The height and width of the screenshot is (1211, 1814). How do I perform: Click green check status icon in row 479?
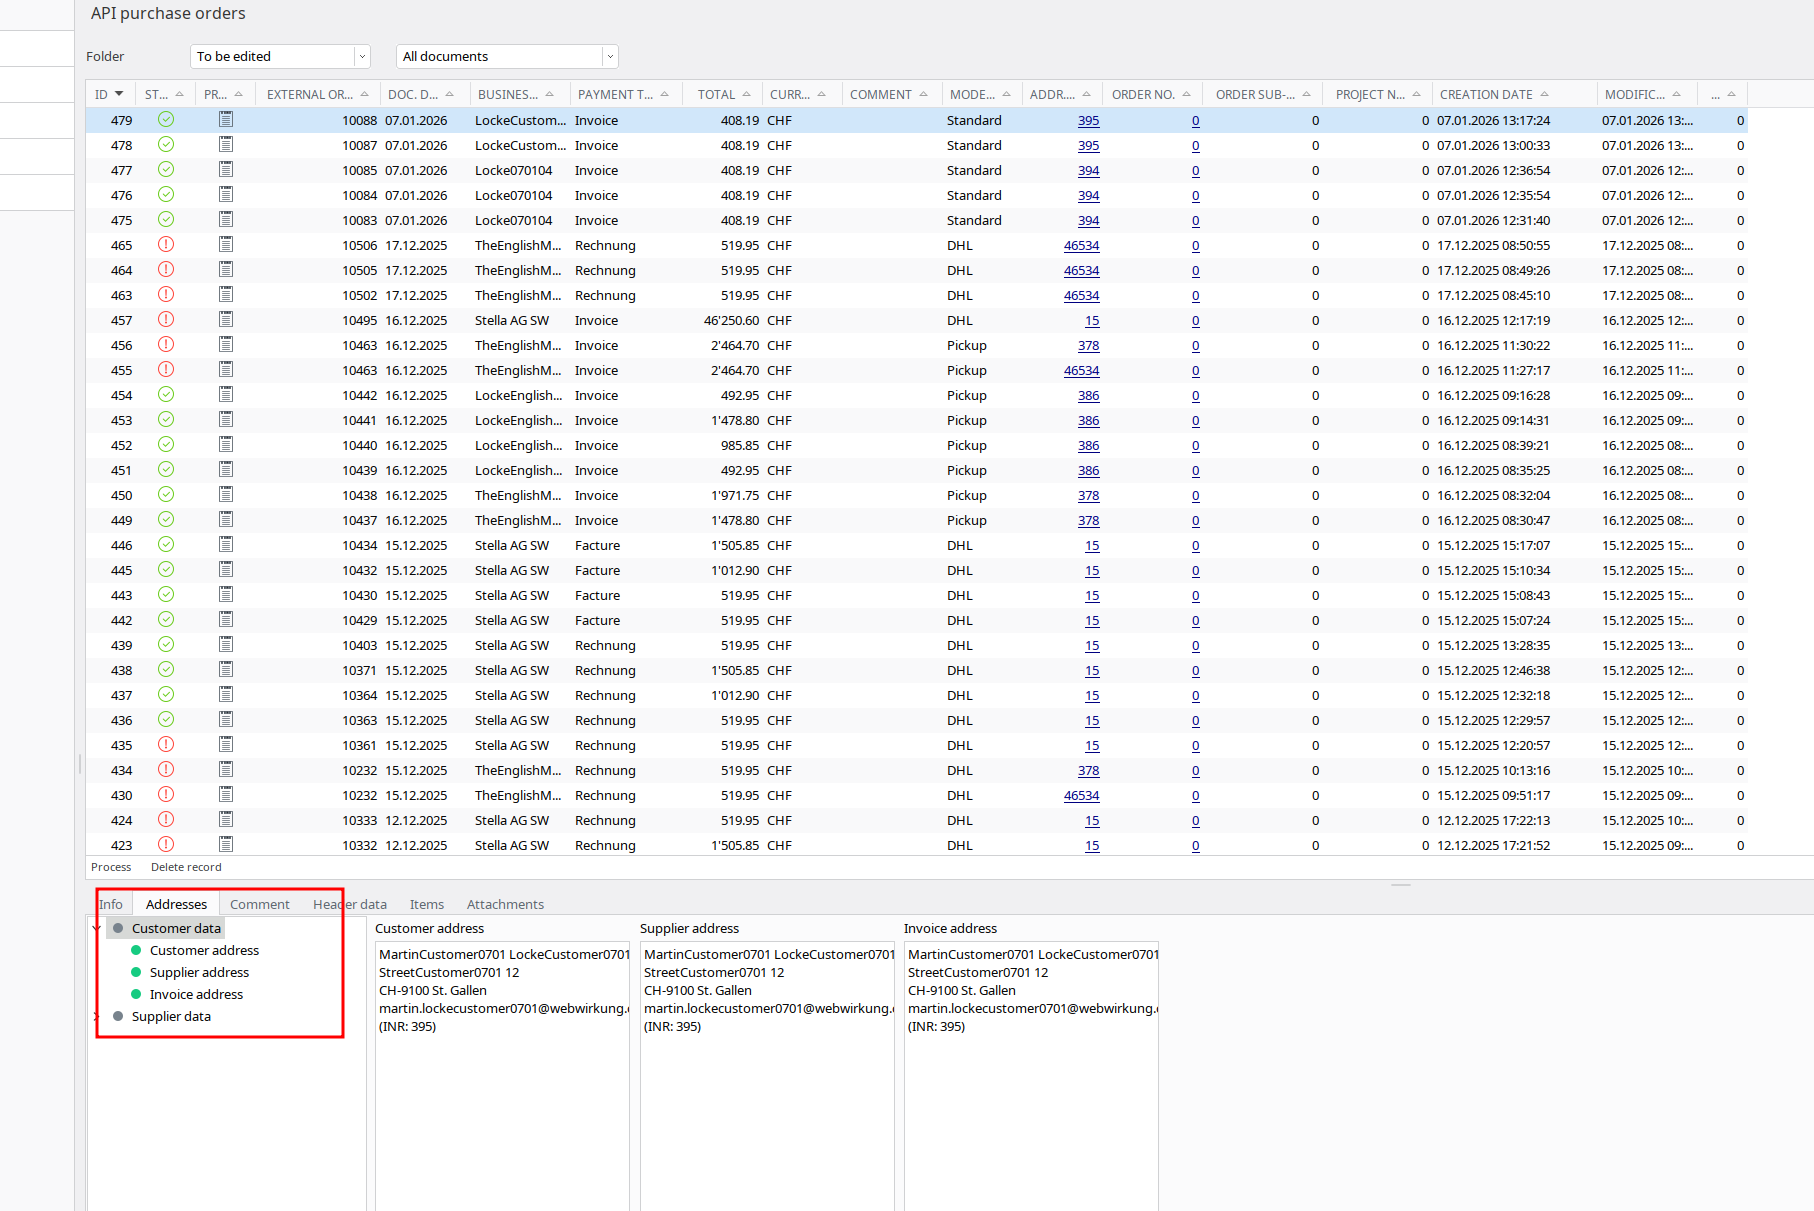click(x=166, y=120)
